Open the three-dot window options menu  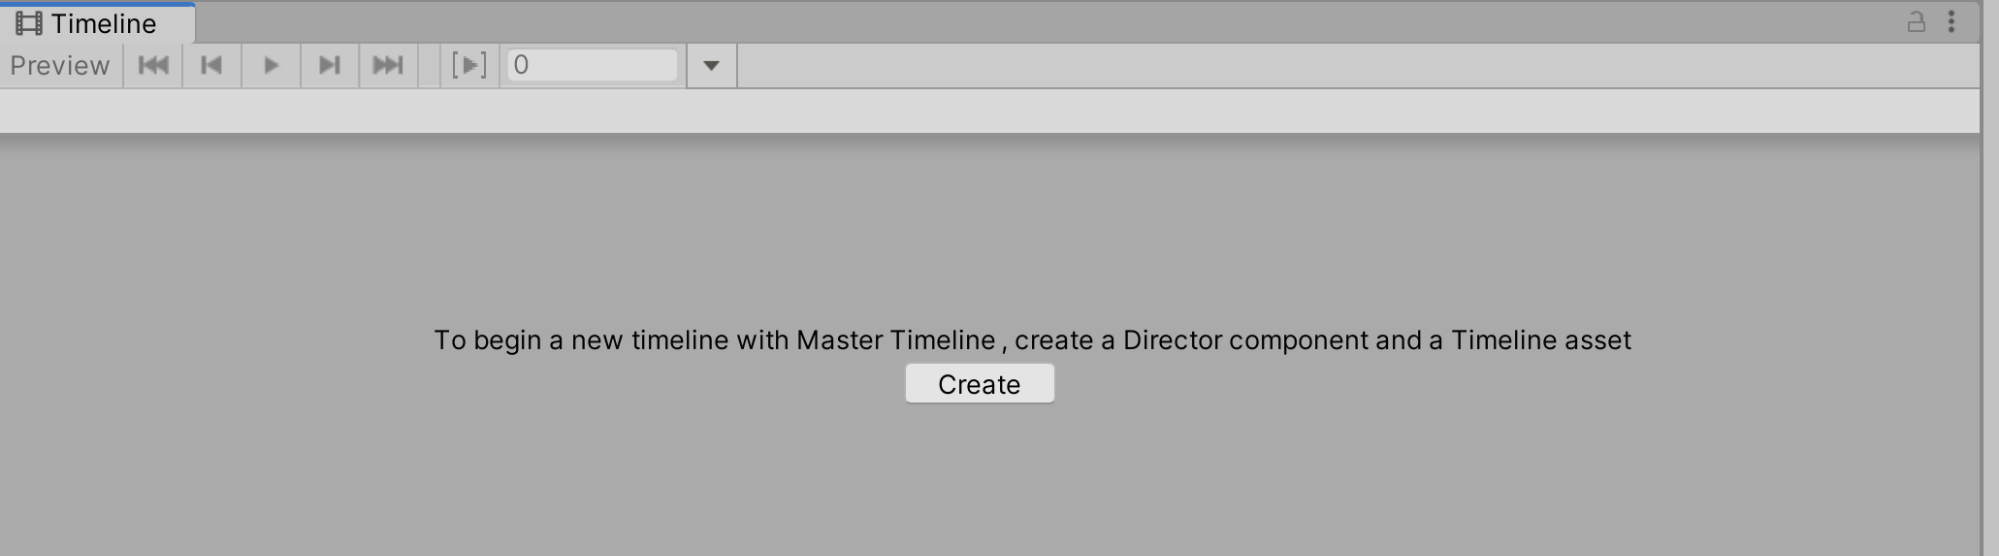(1951, 22)
